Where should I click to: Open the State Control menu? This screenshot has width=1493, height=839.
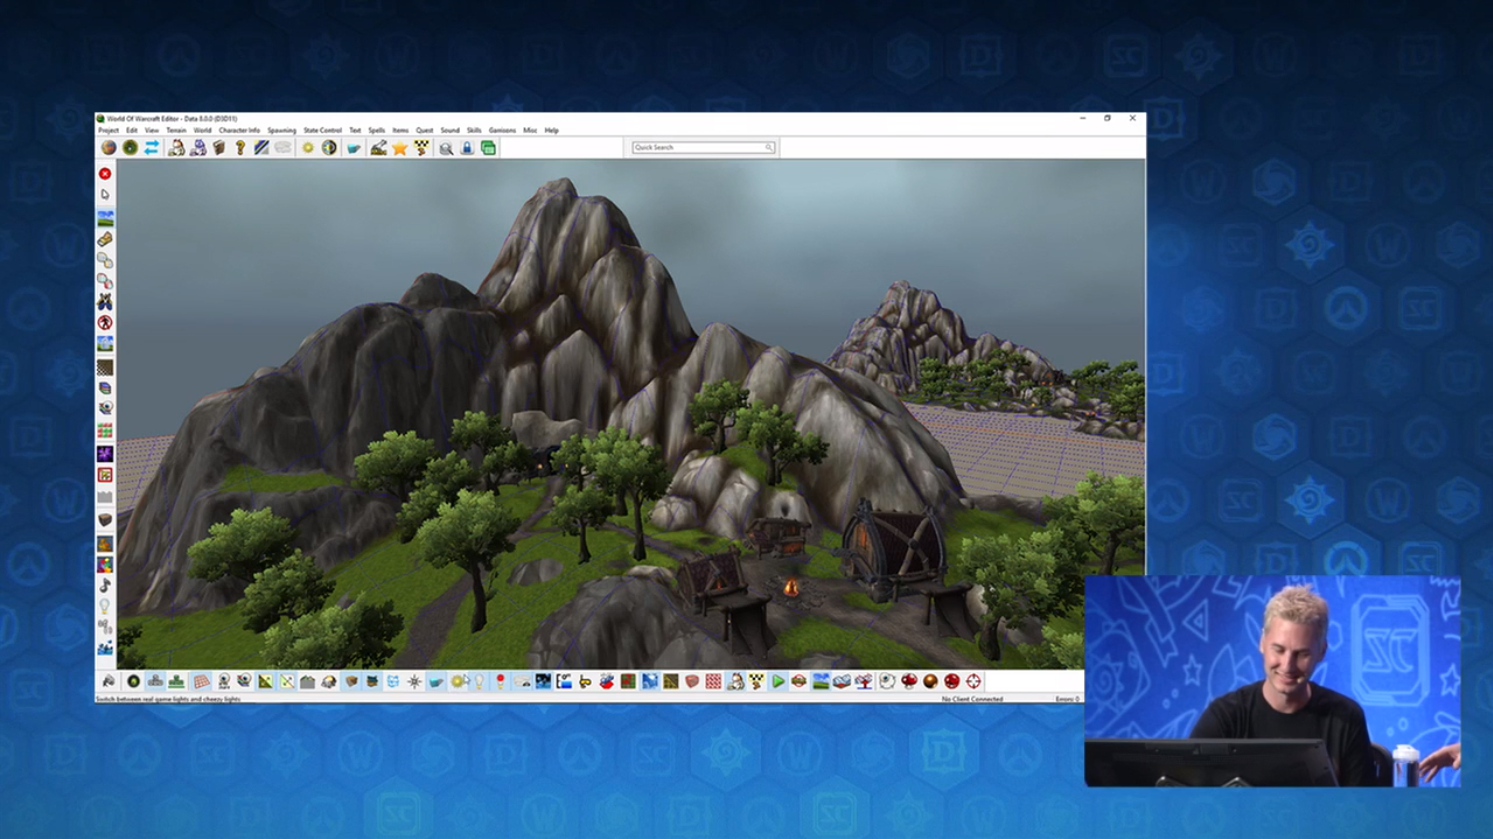click(322, 130)
